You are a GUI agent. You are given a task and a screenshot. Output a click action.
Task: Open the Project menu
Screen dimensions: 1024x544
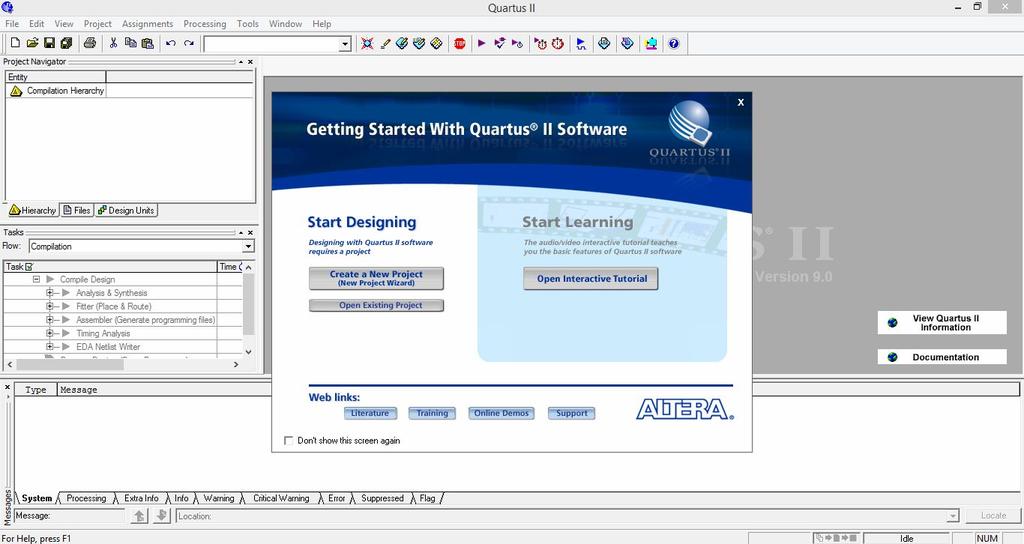97,24
